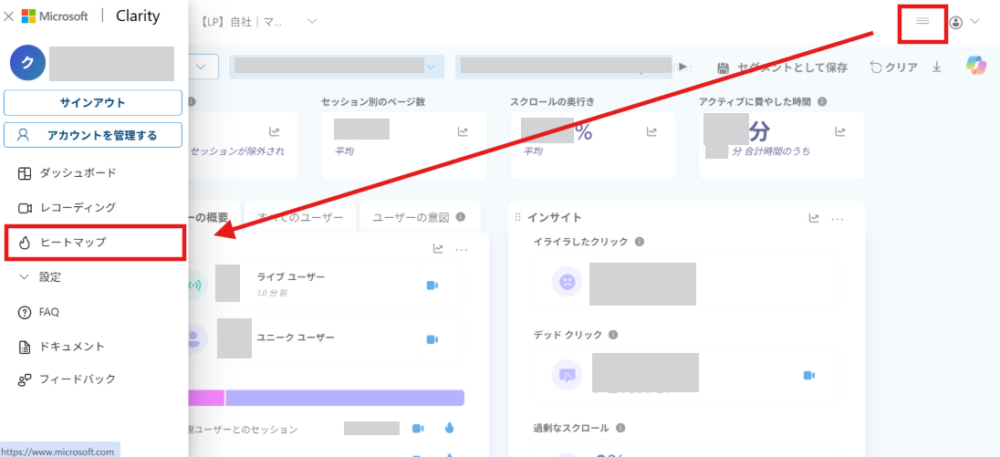Image resolution: width=1000 pixels, height=457 pixels.
Task: Open trend chart icon above ライブ ユーザー
Action: click(438, 249)
